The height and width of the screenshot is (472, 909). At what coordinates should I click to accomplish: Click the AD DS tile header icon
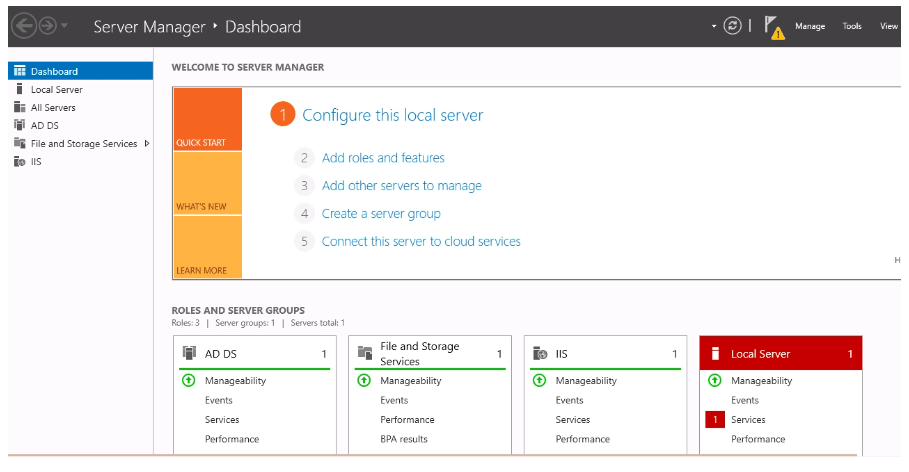189,353
